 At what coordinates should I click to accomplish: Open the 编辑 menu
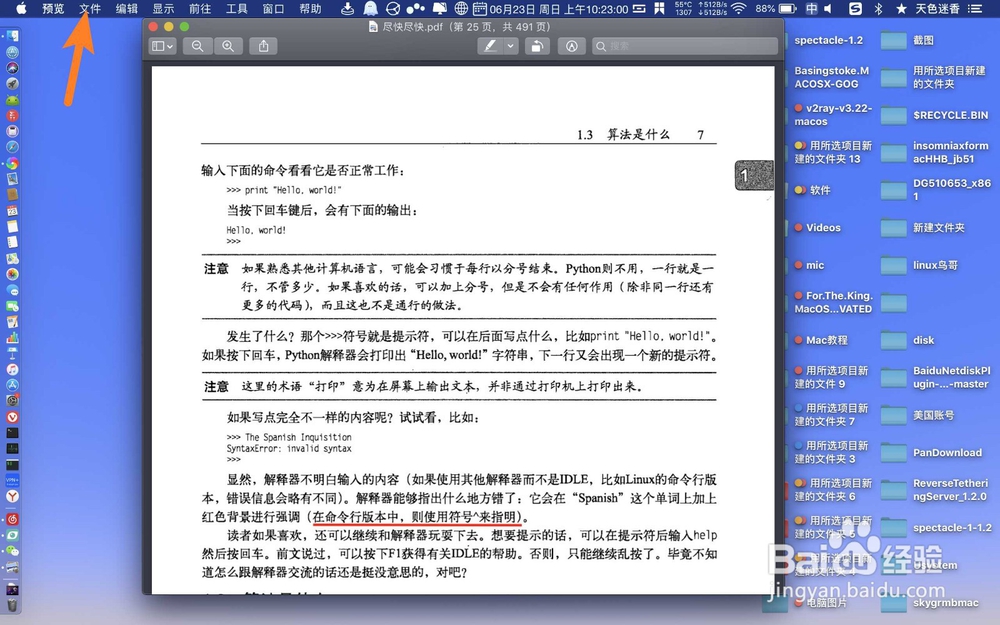(x=127, y=8)
